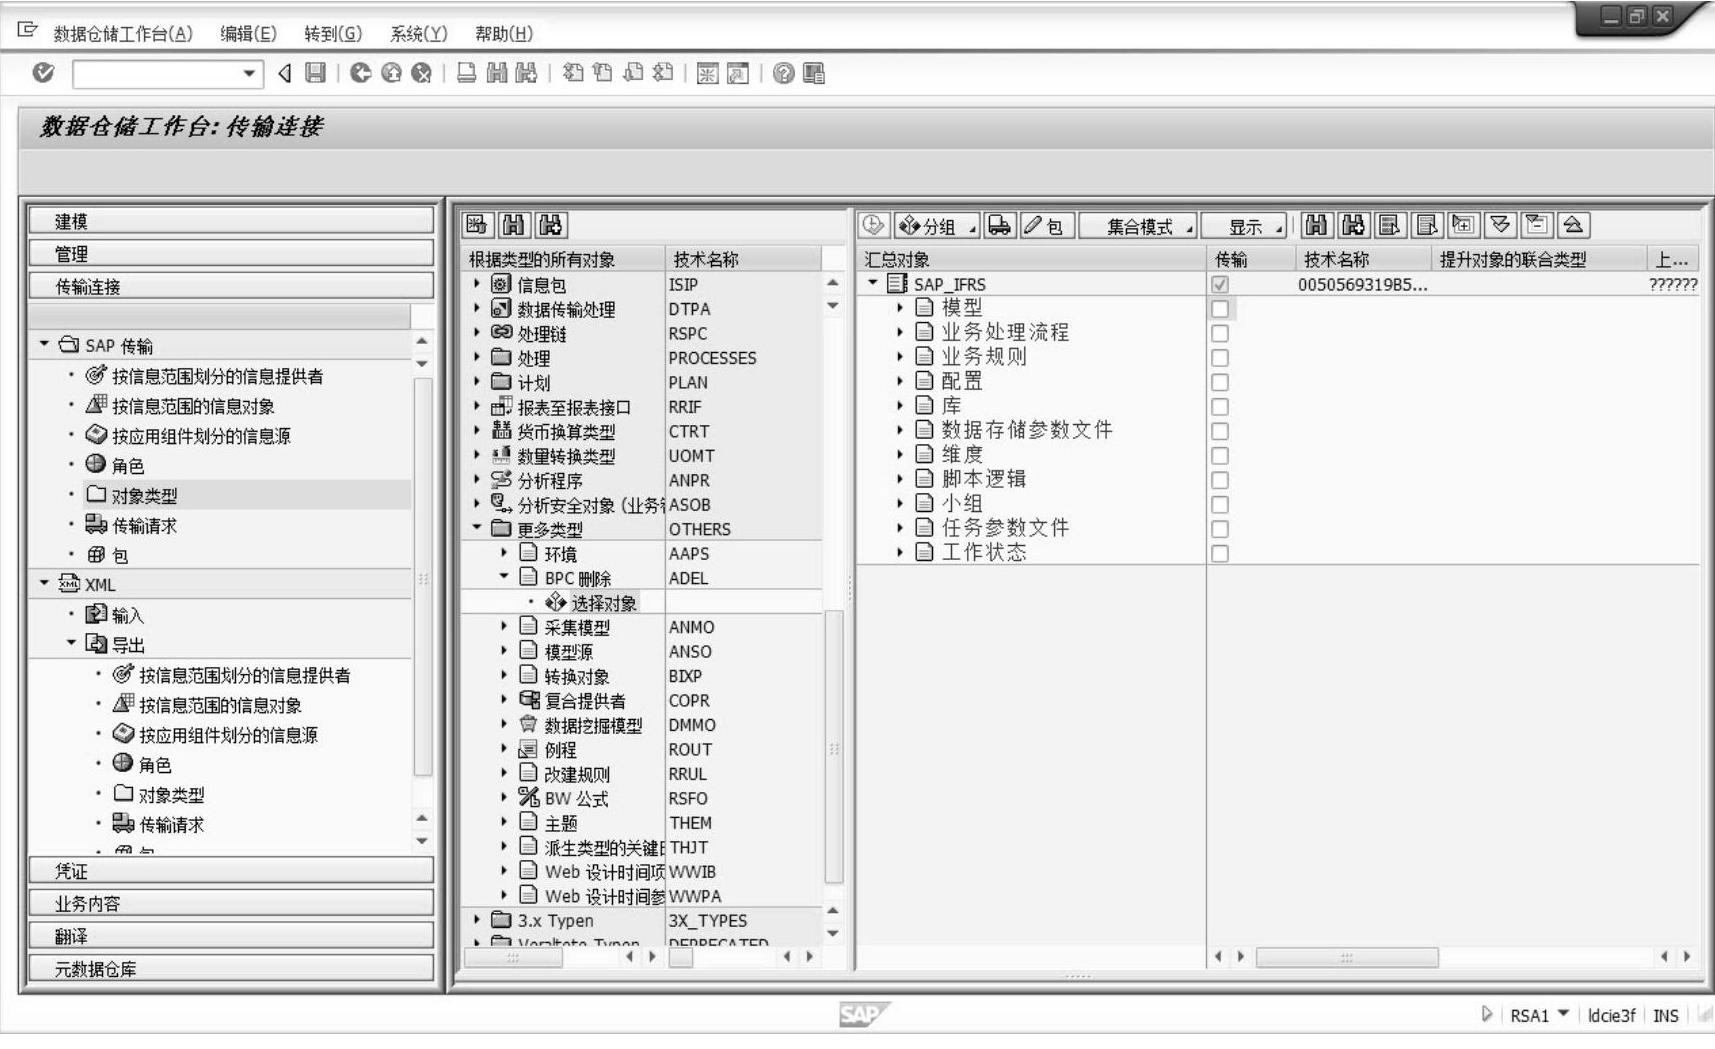1715x1049 pixels.
Task: Collapse the 更多类型 OTHERS node
Action: (x=477, y=528)
